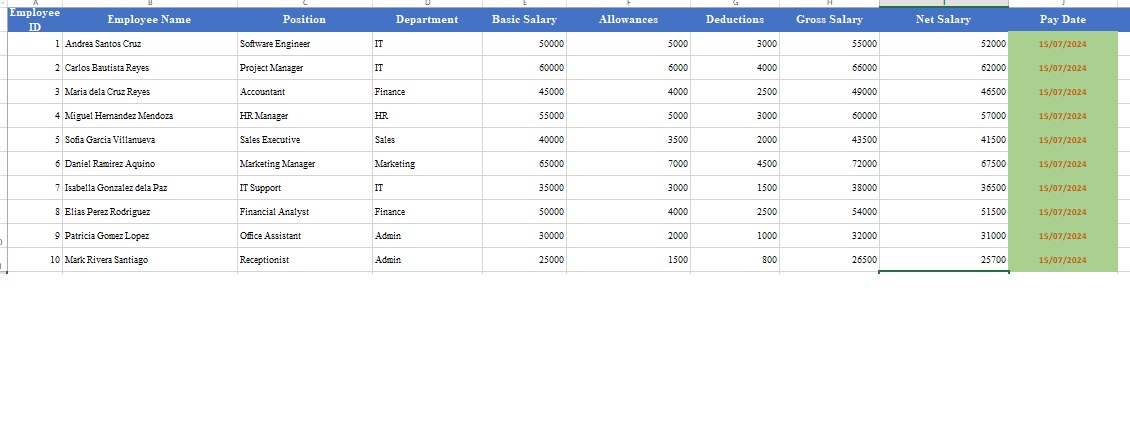Click Mark Rivera Santiago's pay date cell

tap(1062, 260)
